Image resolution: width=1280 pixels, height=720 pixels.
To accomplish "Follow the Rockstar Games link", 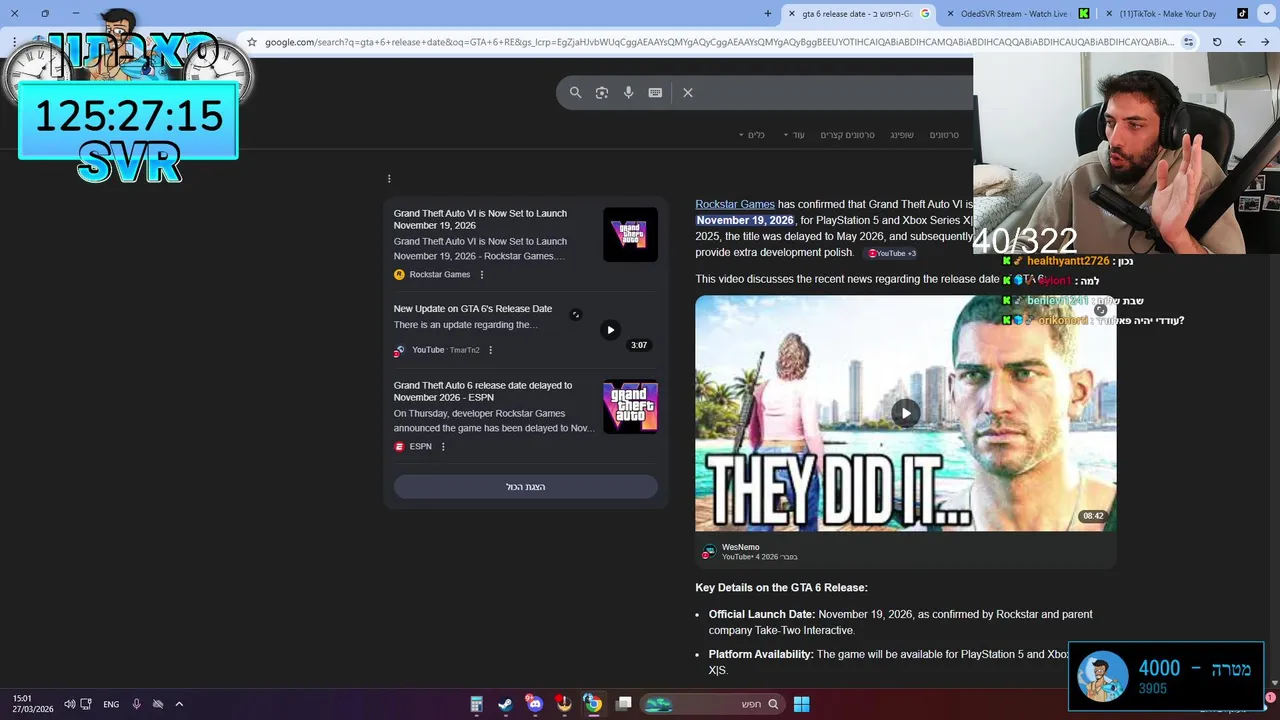I will (x=735, y=204).
